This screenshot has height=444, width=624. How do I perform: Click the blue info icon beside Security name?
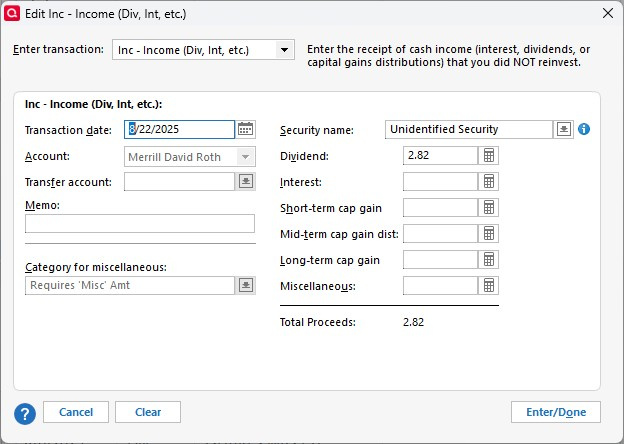pos(584,129)
